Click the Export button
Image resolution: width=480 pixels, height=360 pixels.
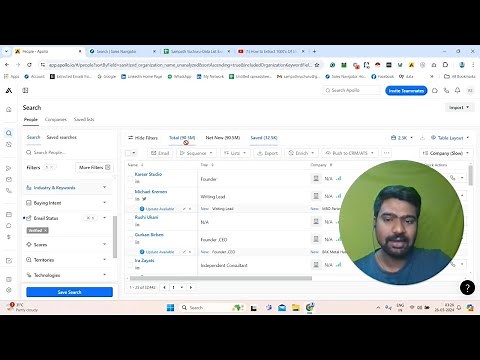point(267,153)
